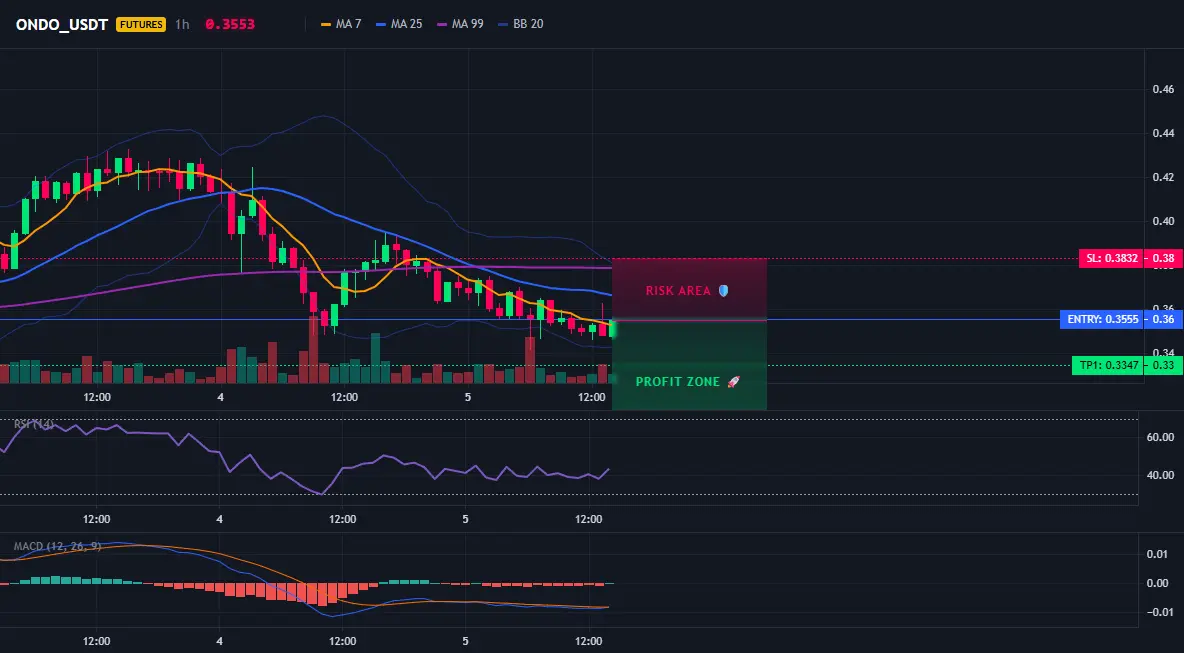Toggle the BB 20 legend entry
The width and height of the screenshot is (1184, 653).
520,24
